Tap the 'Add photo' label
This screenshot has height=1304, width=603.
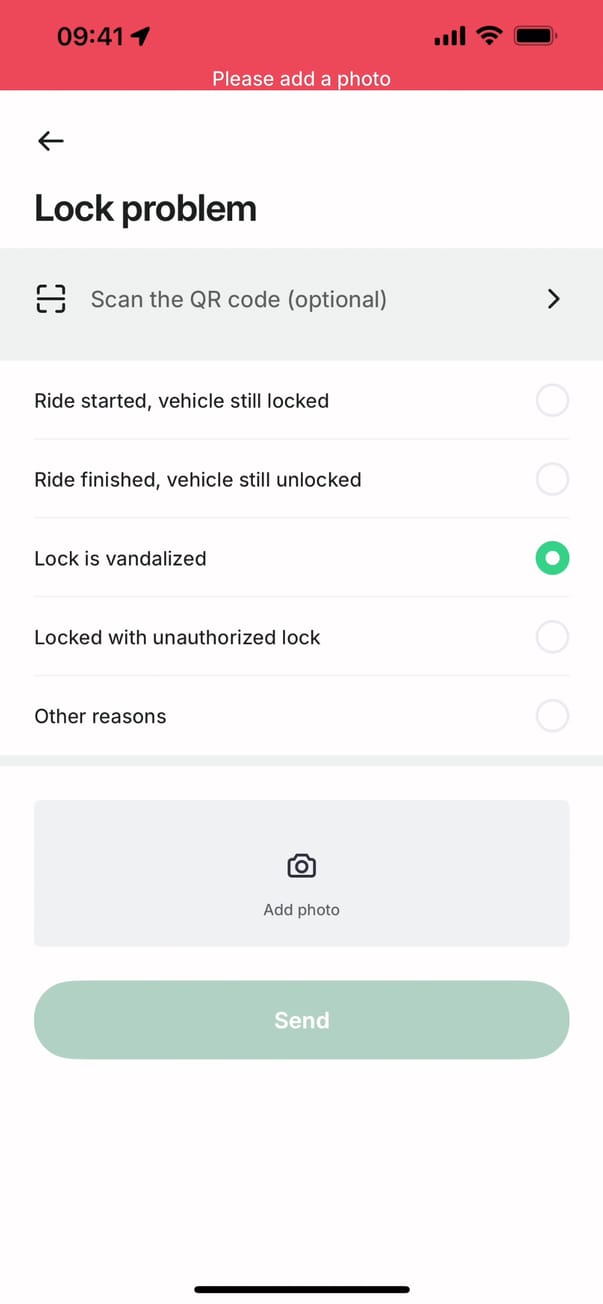(x=301, y=910)
